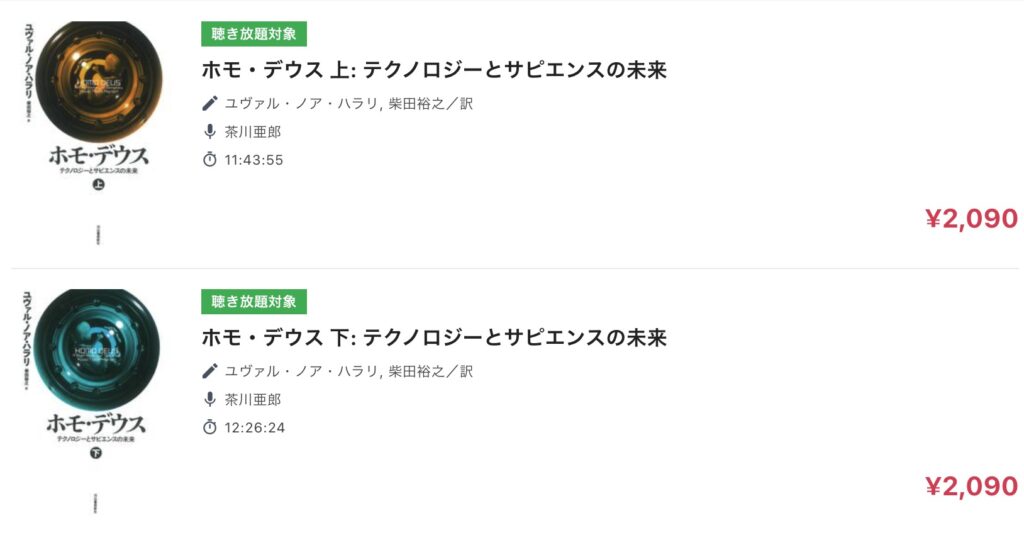
Task: Click the pencil author icon for the 上 volume
Action: click(x=210, y=103)
